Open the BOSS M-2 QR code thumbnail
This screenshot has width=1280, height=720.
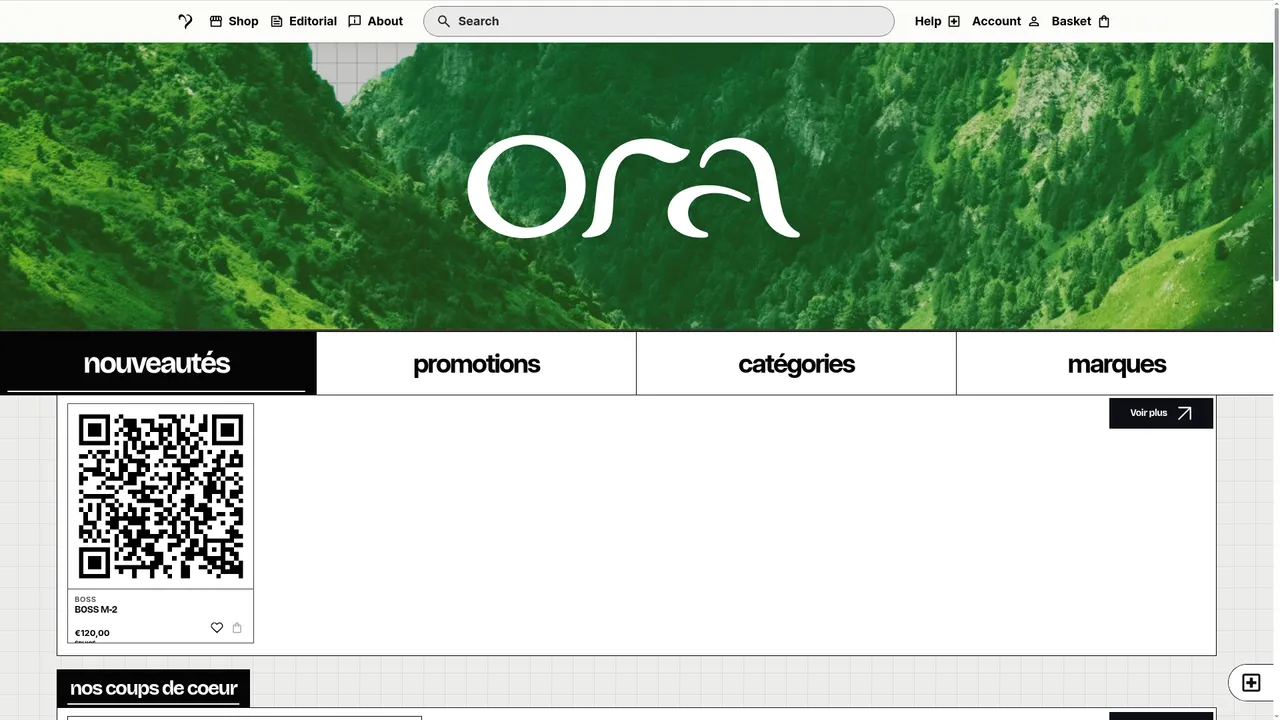tap(161, 496)
